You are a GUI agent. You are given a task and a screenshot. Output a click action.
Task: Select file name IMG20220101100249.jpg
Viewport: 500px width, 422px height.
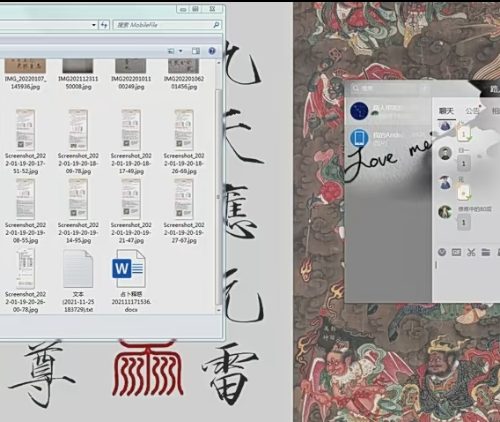(131, 83)
